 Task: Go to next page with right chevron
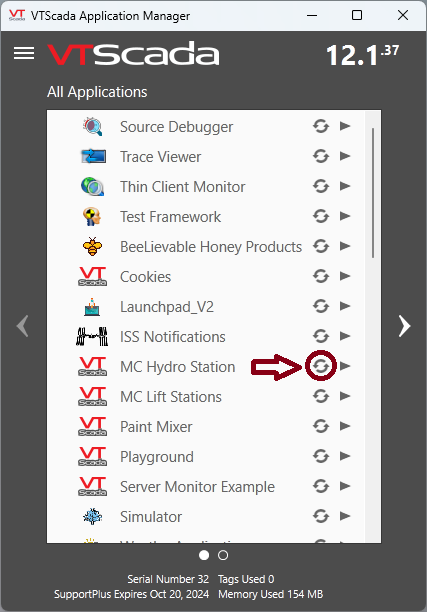tap(404, 326)
